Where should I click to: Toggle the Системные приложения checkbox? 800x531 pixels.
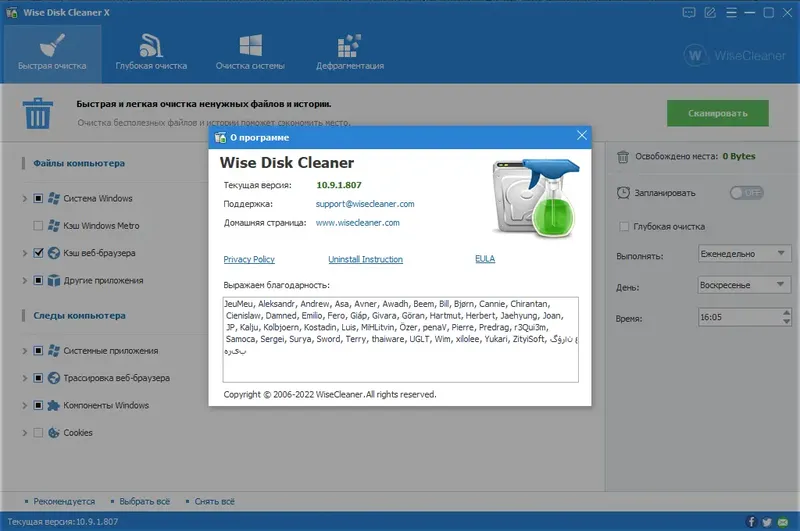(38, 351)
